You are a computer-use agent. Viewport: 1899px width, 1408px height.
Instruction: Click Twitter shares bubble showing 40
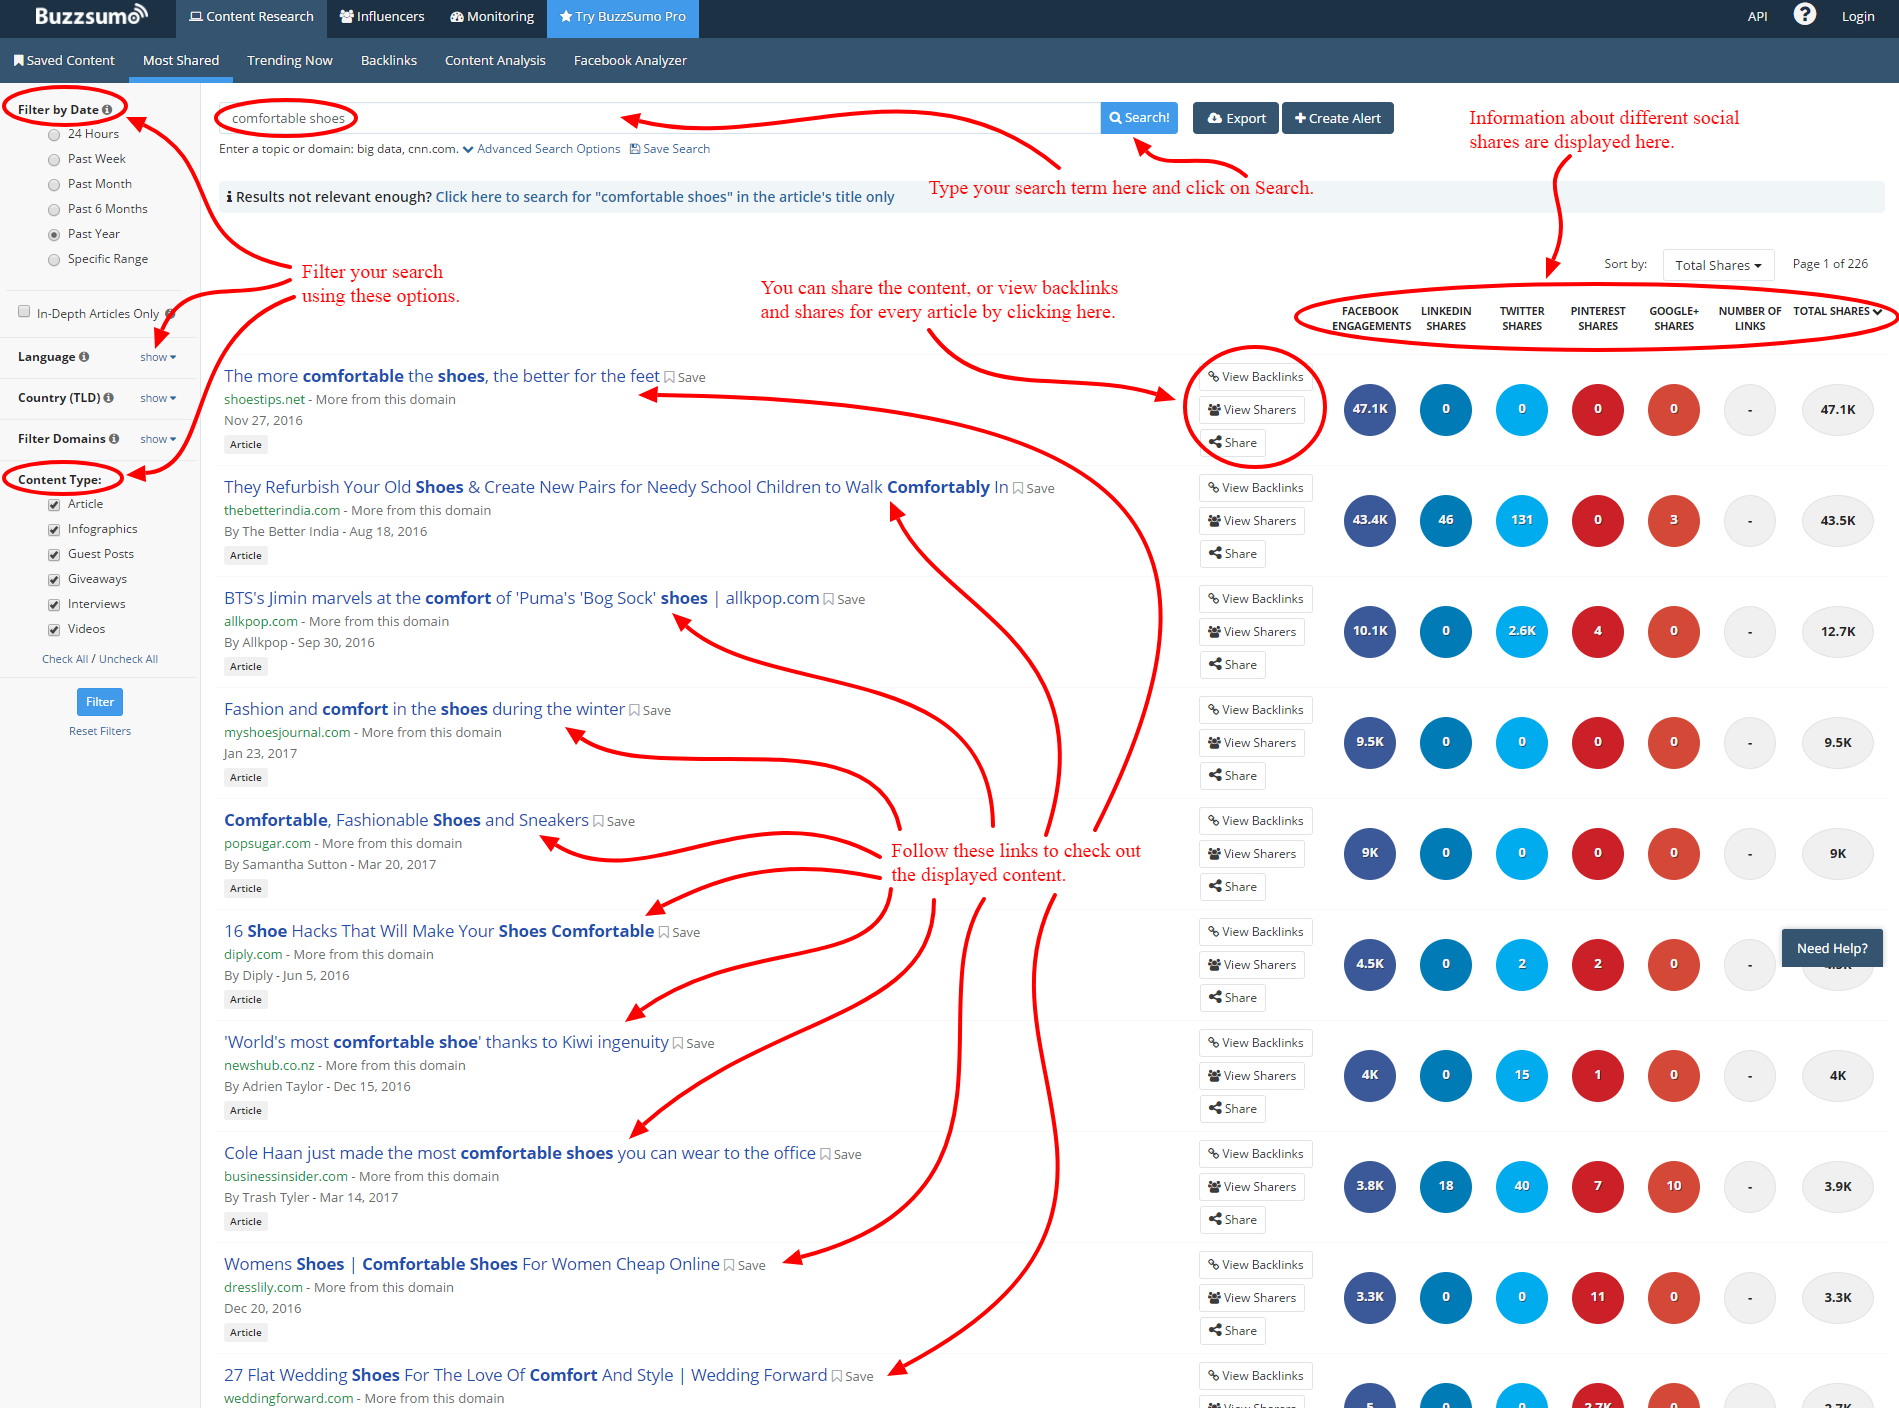pyautogui.click(x=1522, y=1186)
